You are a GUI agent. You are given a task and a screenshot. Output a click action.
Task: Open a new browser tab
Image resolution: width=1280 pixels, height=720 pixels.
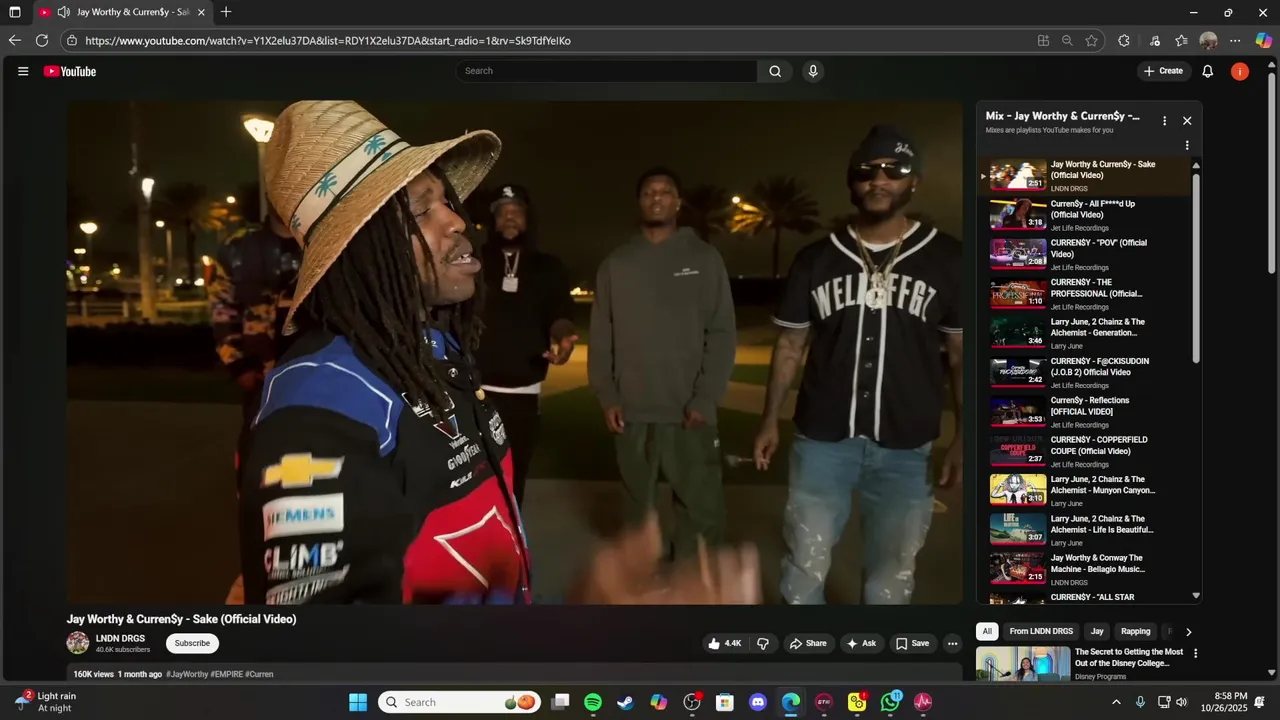point(226,12)
